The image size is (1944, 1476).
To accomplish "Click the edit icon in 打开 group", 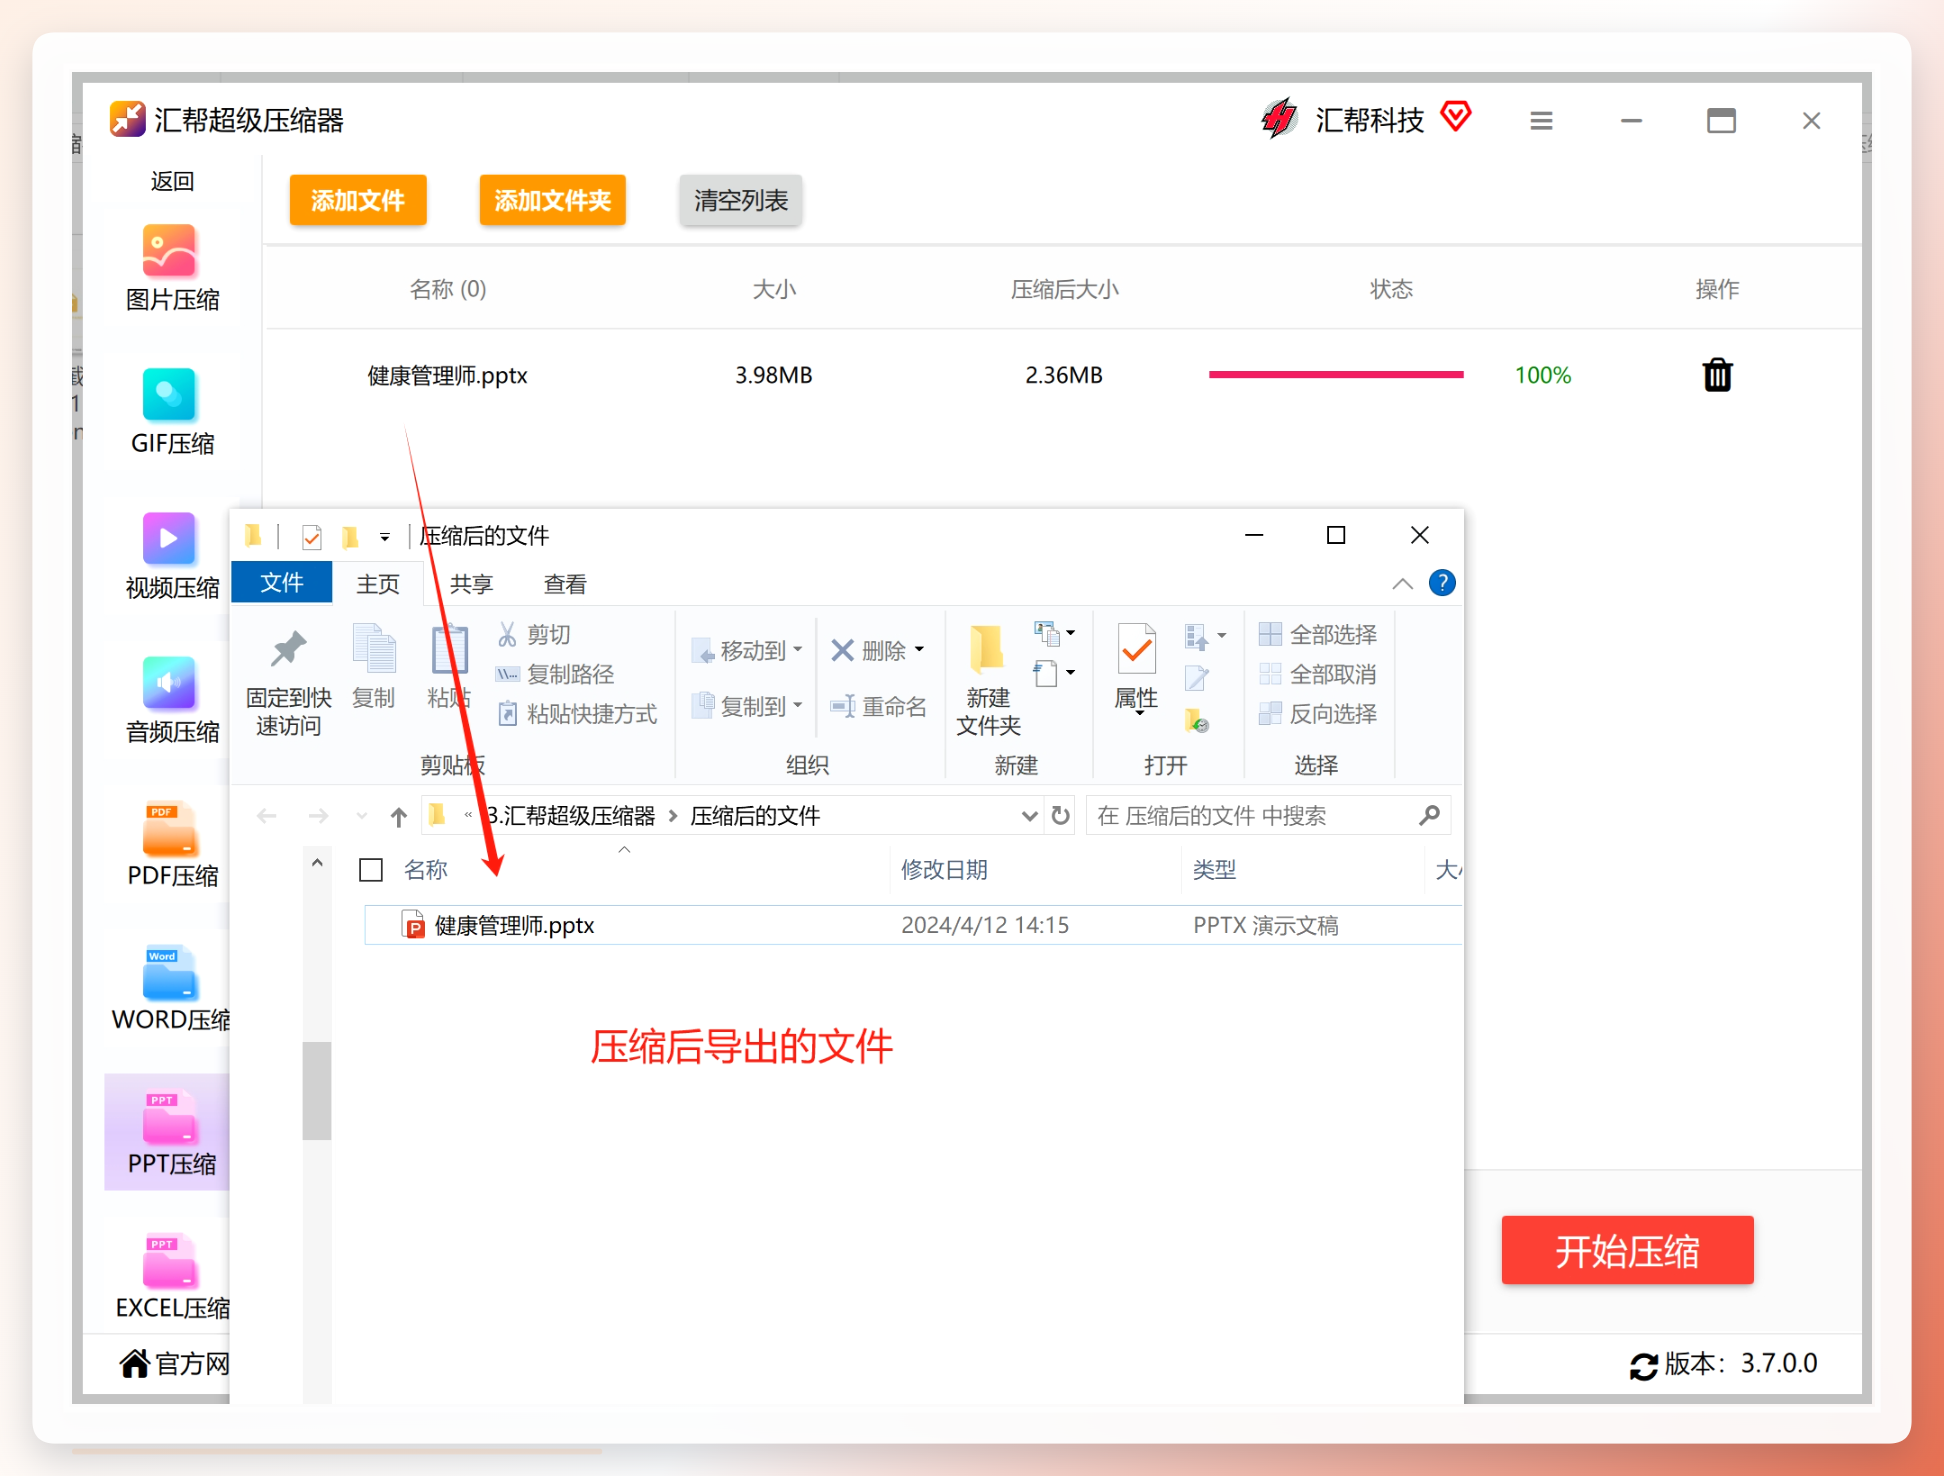I will 1196,679.
